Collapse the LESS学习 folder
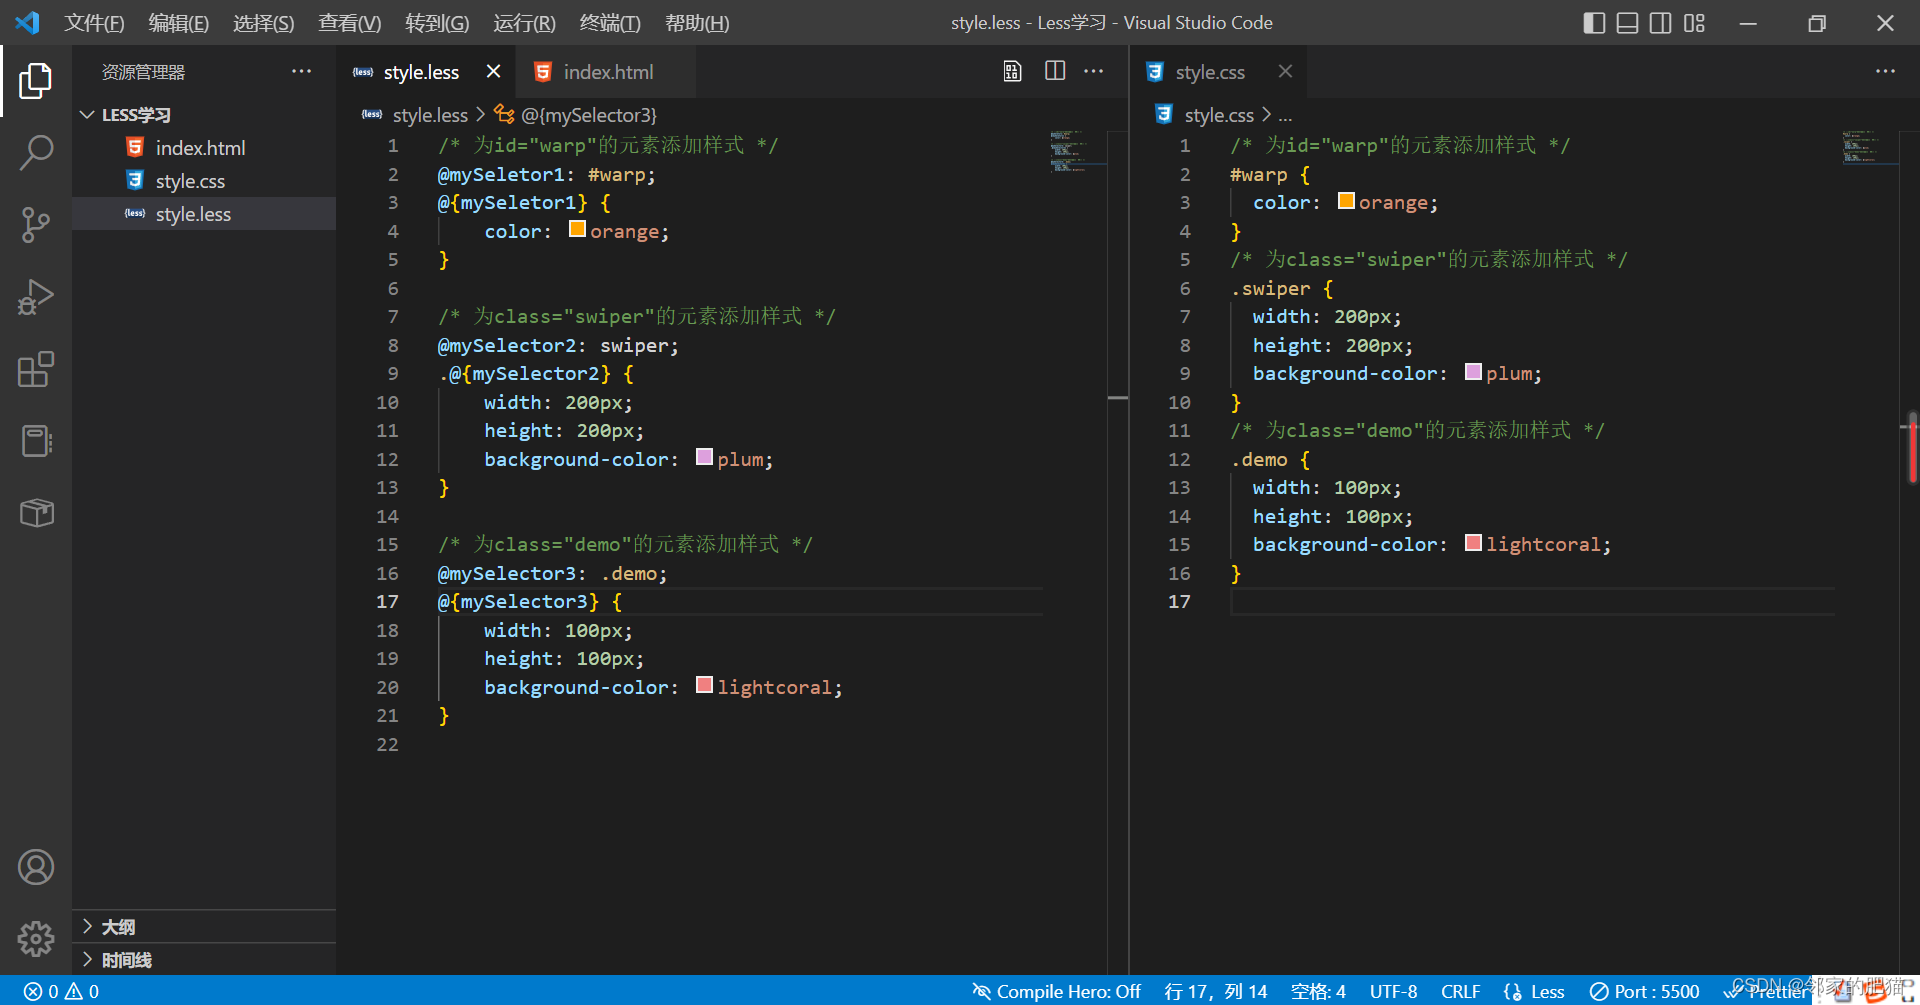This screenshot has height=1005, width=1920. [204, 115]
